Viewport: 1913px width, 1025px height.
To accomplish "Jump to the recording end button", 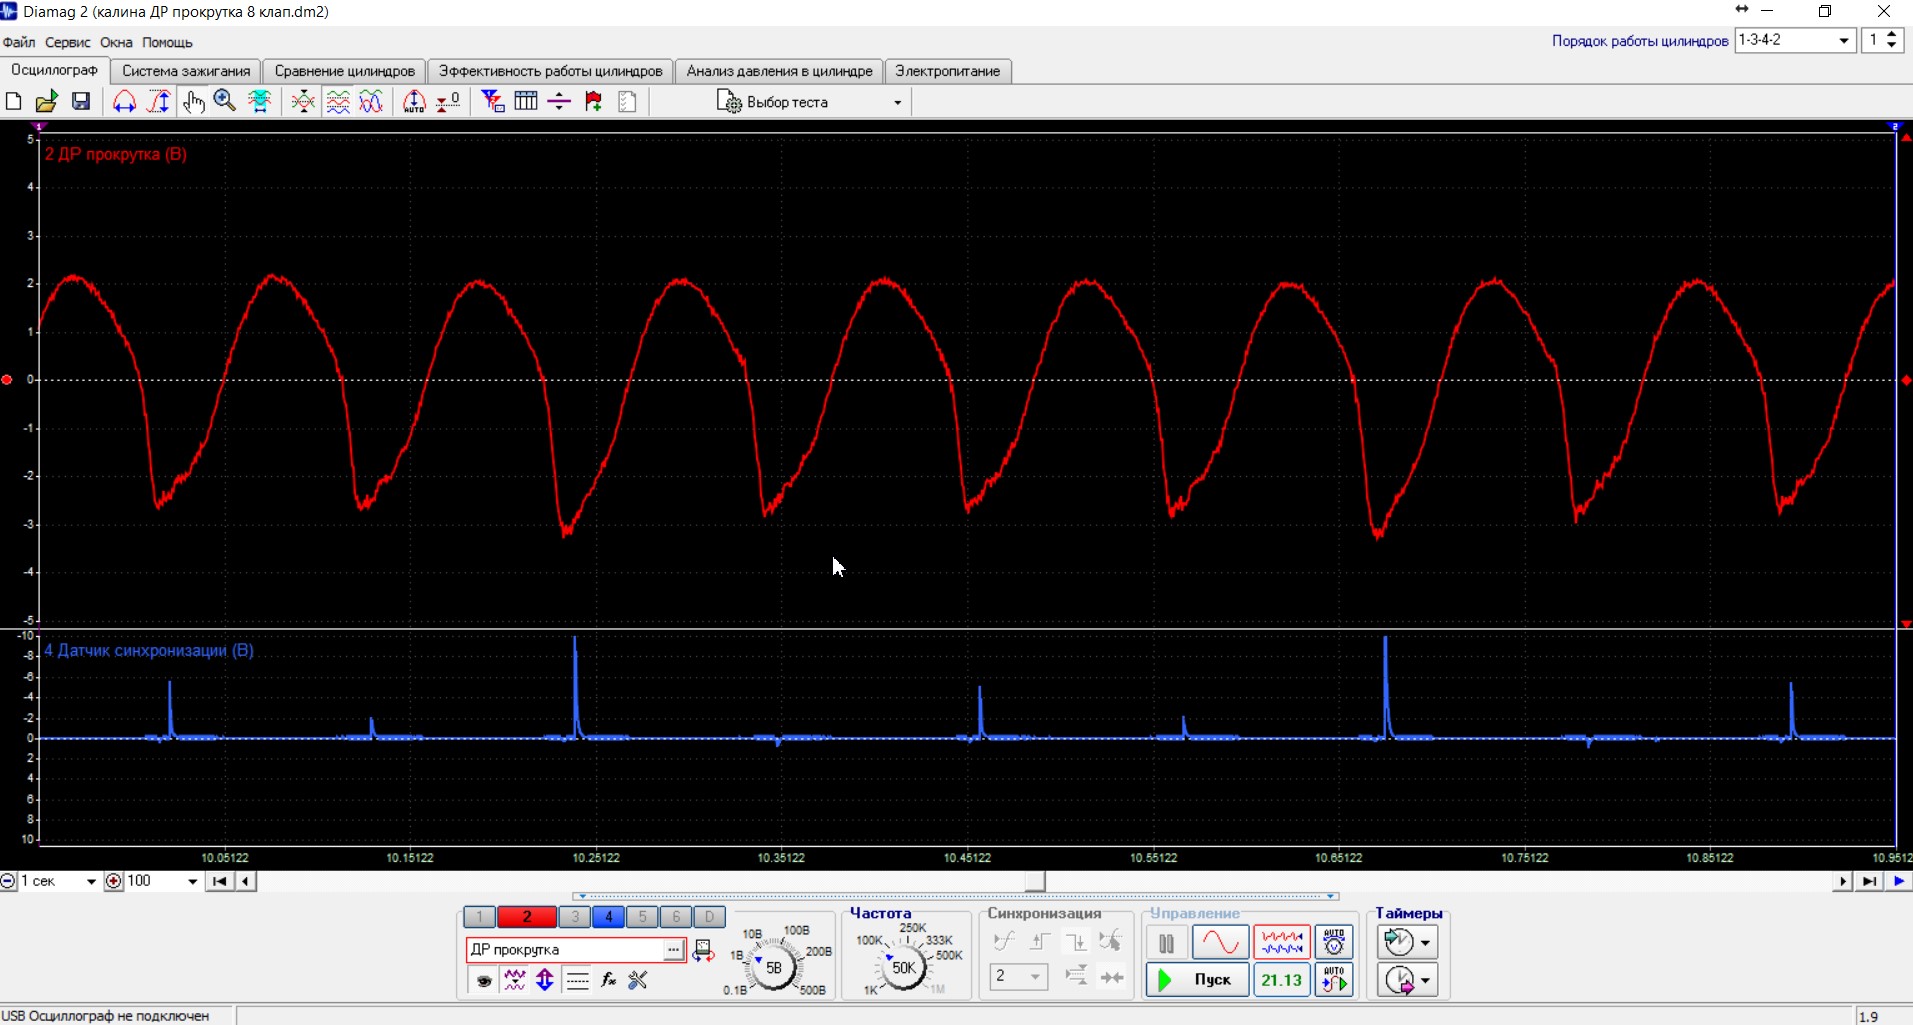I will [1868, 881].
